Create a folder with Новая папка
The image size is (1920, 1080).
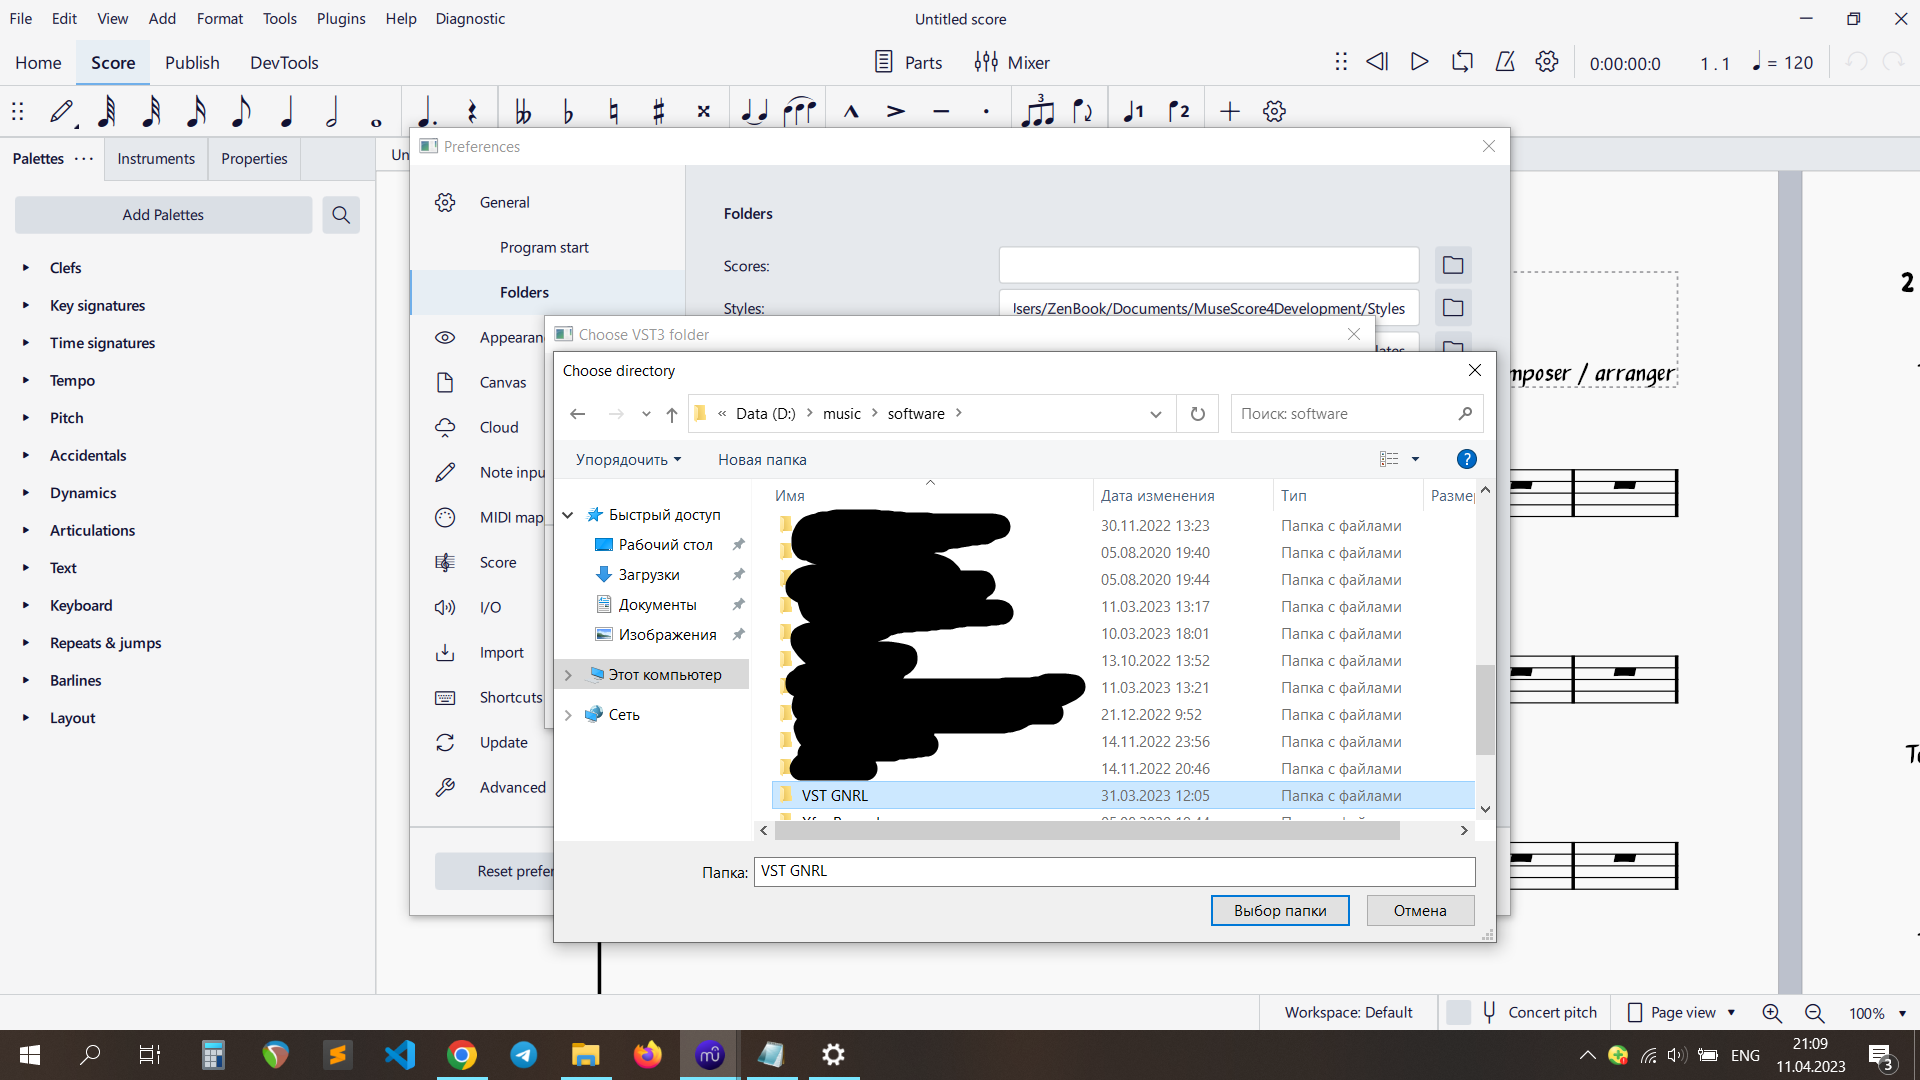pyautogui.click(x=761, y=459)
